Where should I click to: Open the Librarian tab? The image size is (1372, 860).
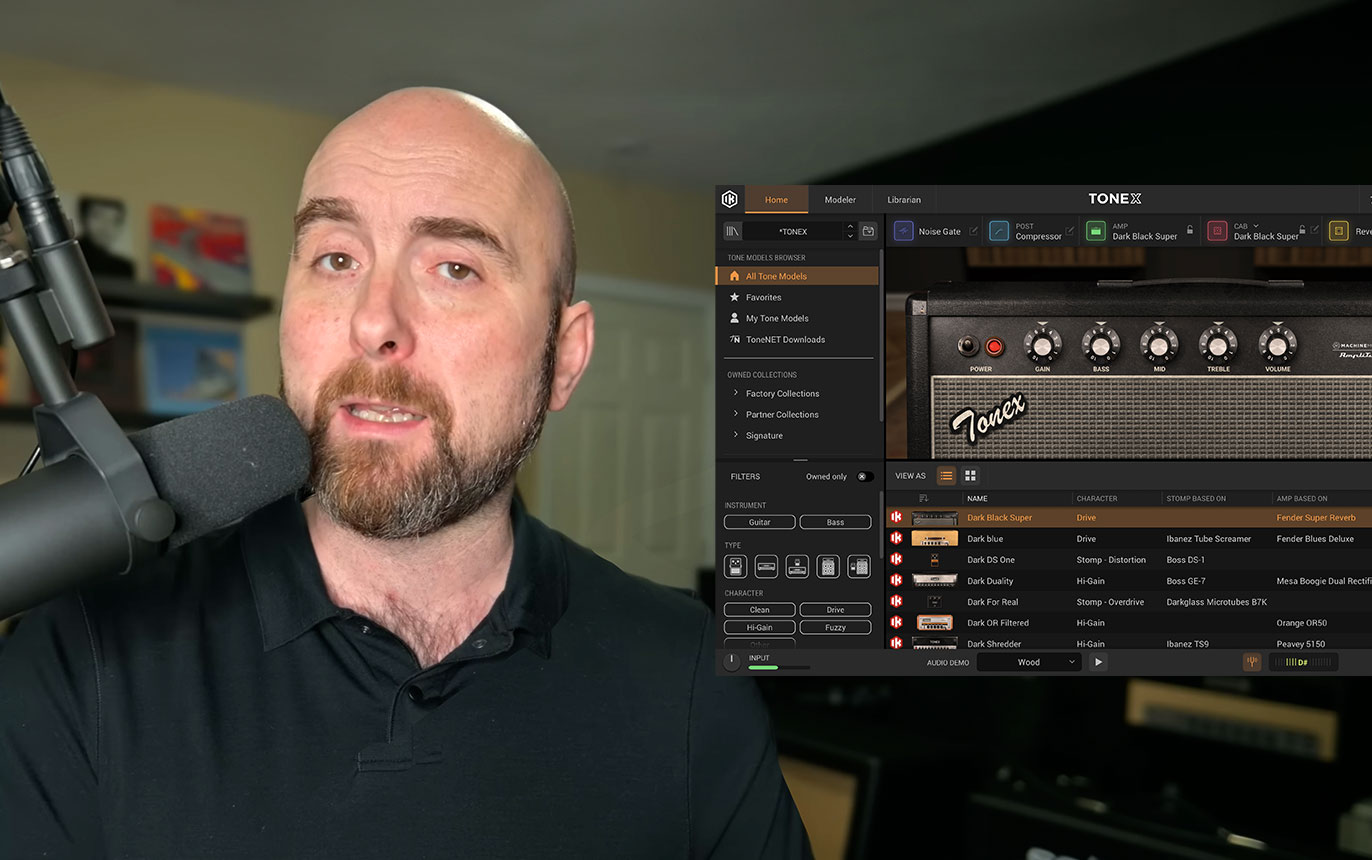click(904, 200)
